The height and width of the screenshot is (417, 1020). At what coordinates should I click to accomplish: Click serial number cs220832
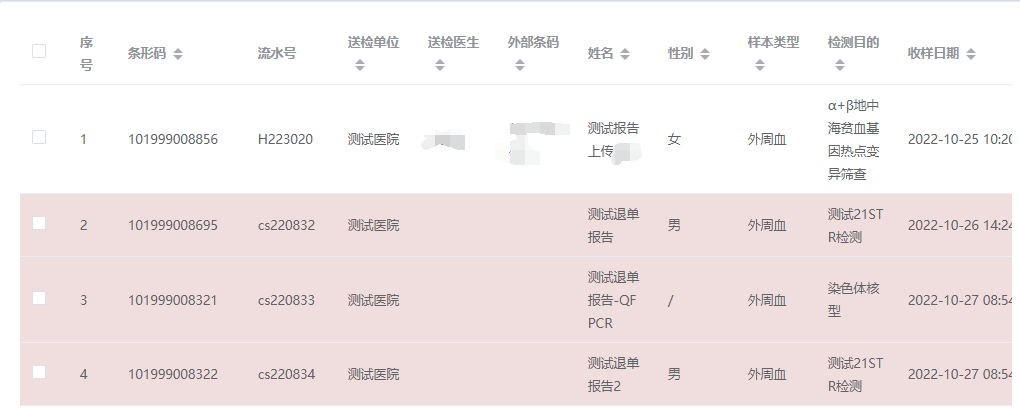(x=286, y=226)
